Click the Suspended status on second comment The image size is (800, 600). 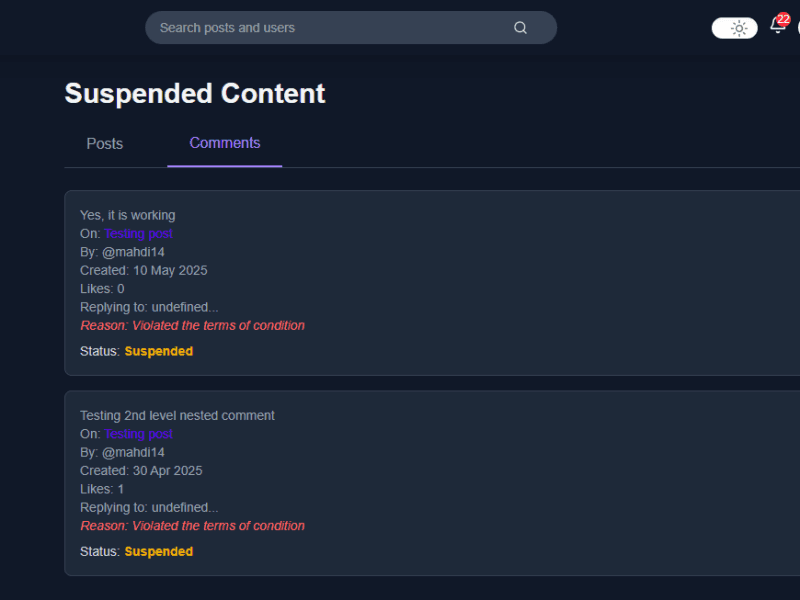[x=158, y=551]
